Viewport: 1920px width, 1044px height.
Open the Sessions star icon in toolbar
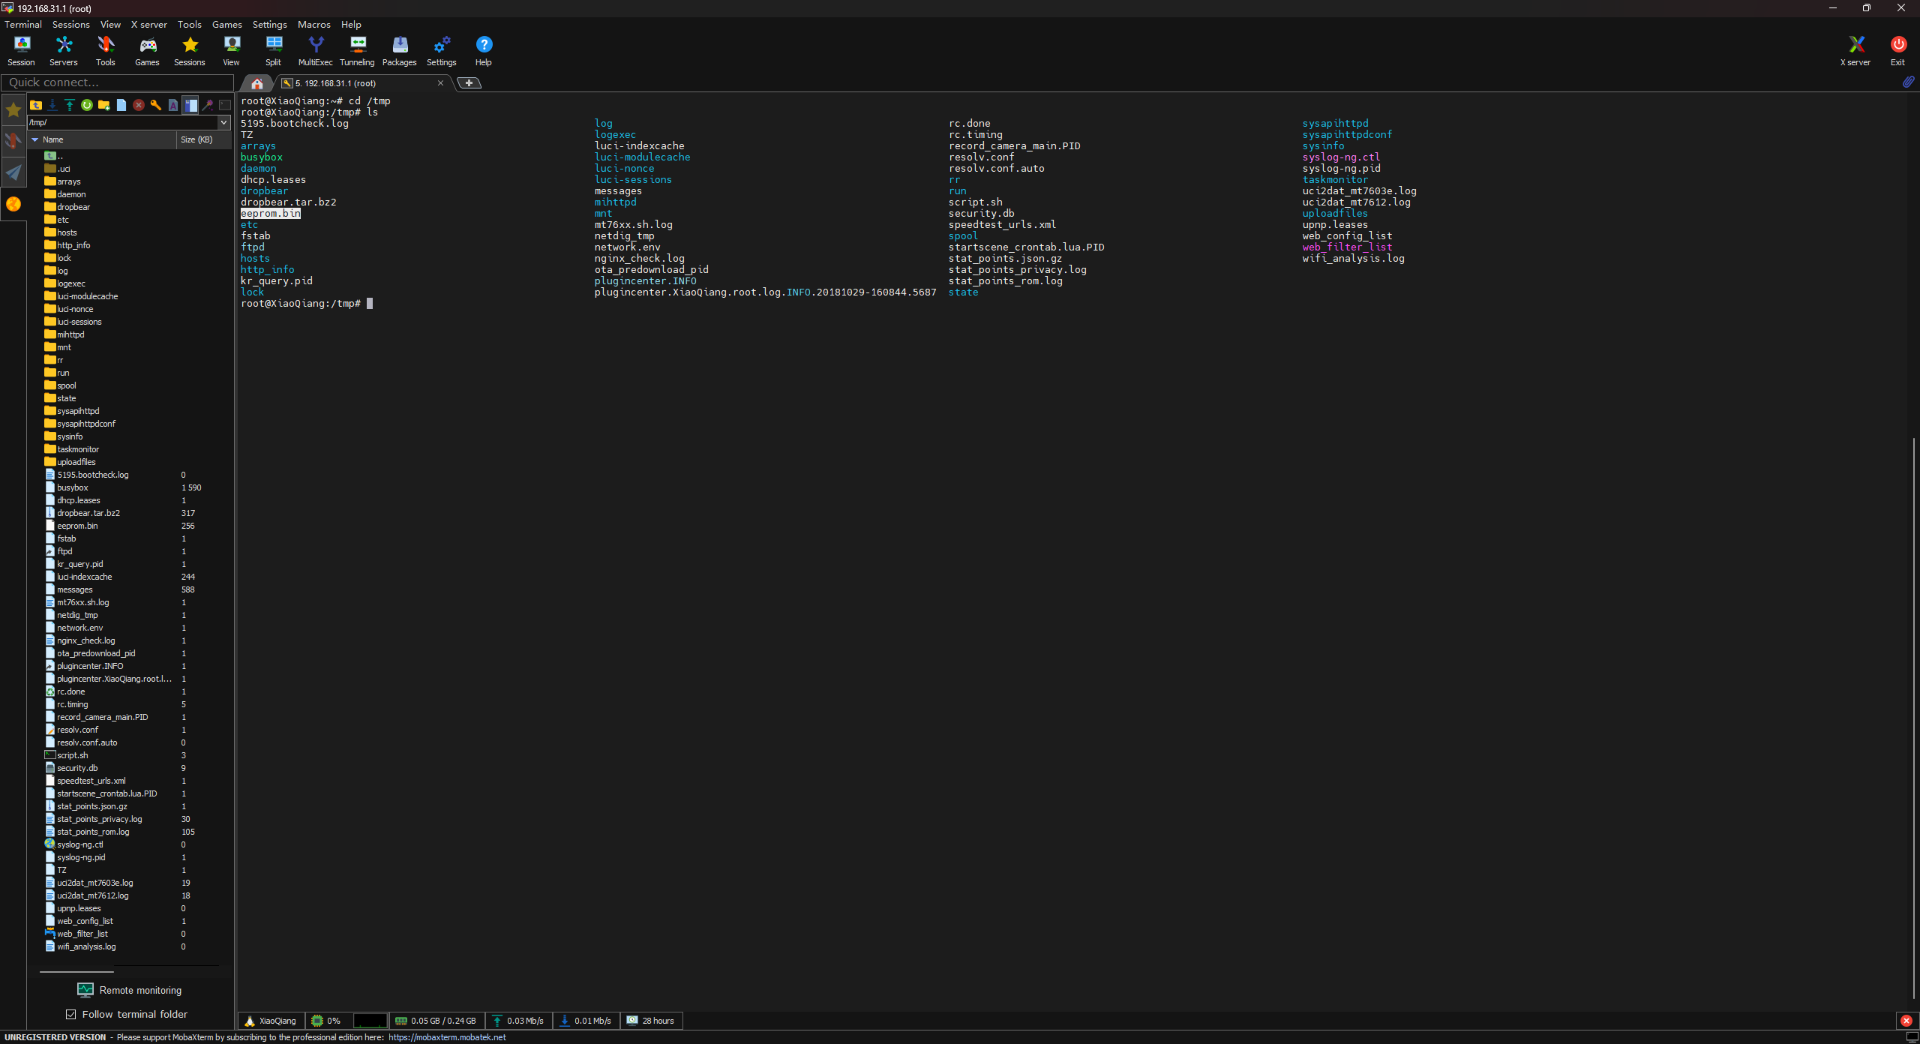click(x=189, y=50)
